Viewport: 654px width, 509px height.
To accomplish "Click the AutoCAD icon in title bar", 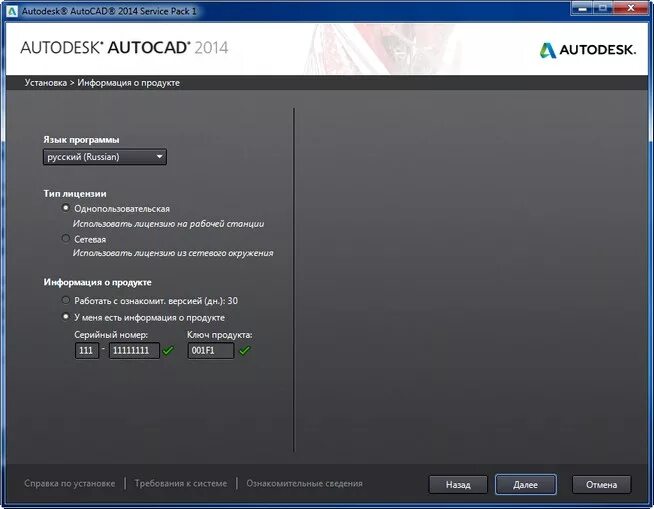I will click(12, 11).
